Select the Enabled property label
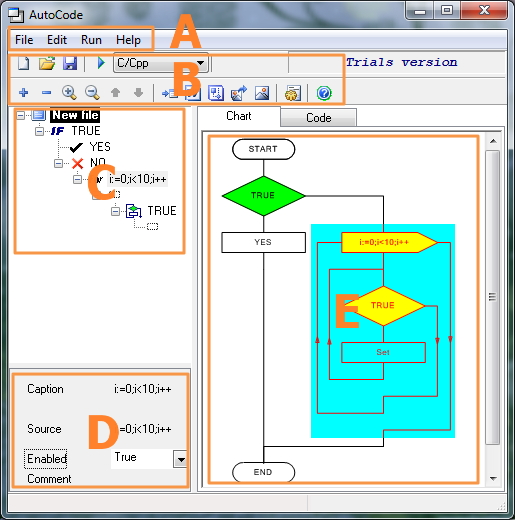This screenshot has height=520, width=515. pyautogui.click(x=46, y=459)
